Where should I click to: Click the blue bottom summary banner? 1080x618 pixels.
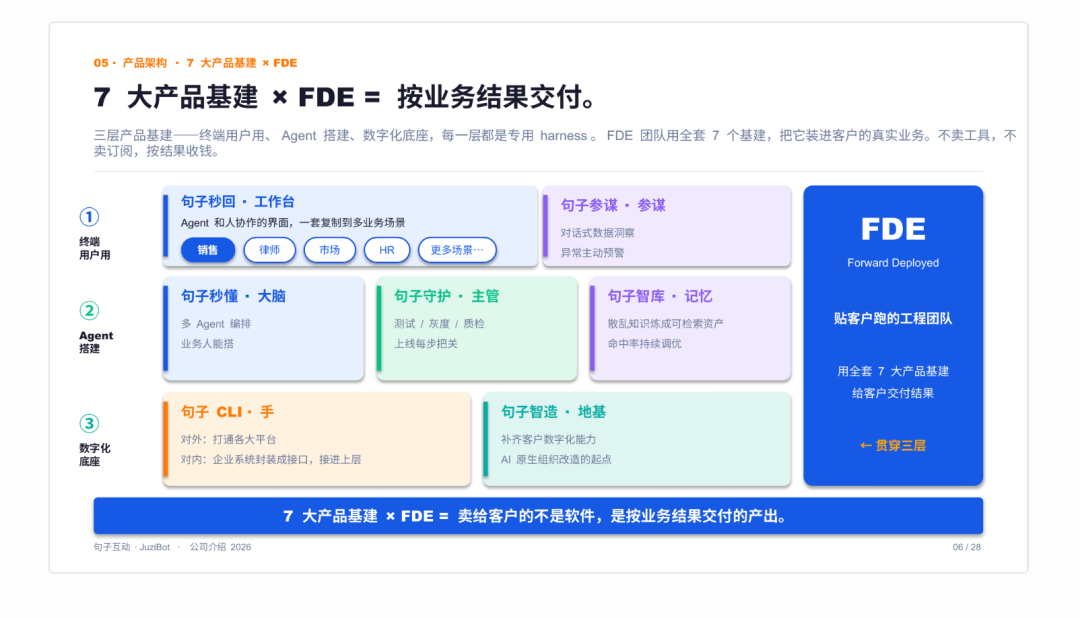pos(538,516)
